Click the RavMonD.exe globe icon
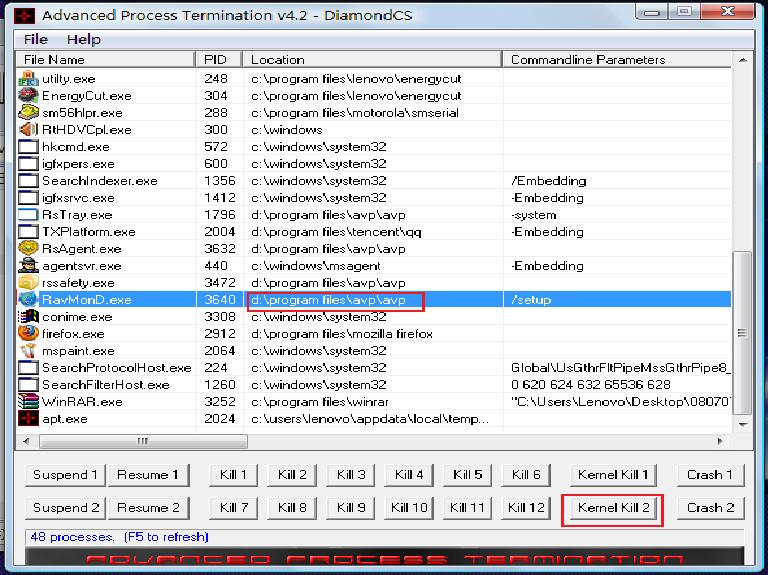 click(28, 299)
